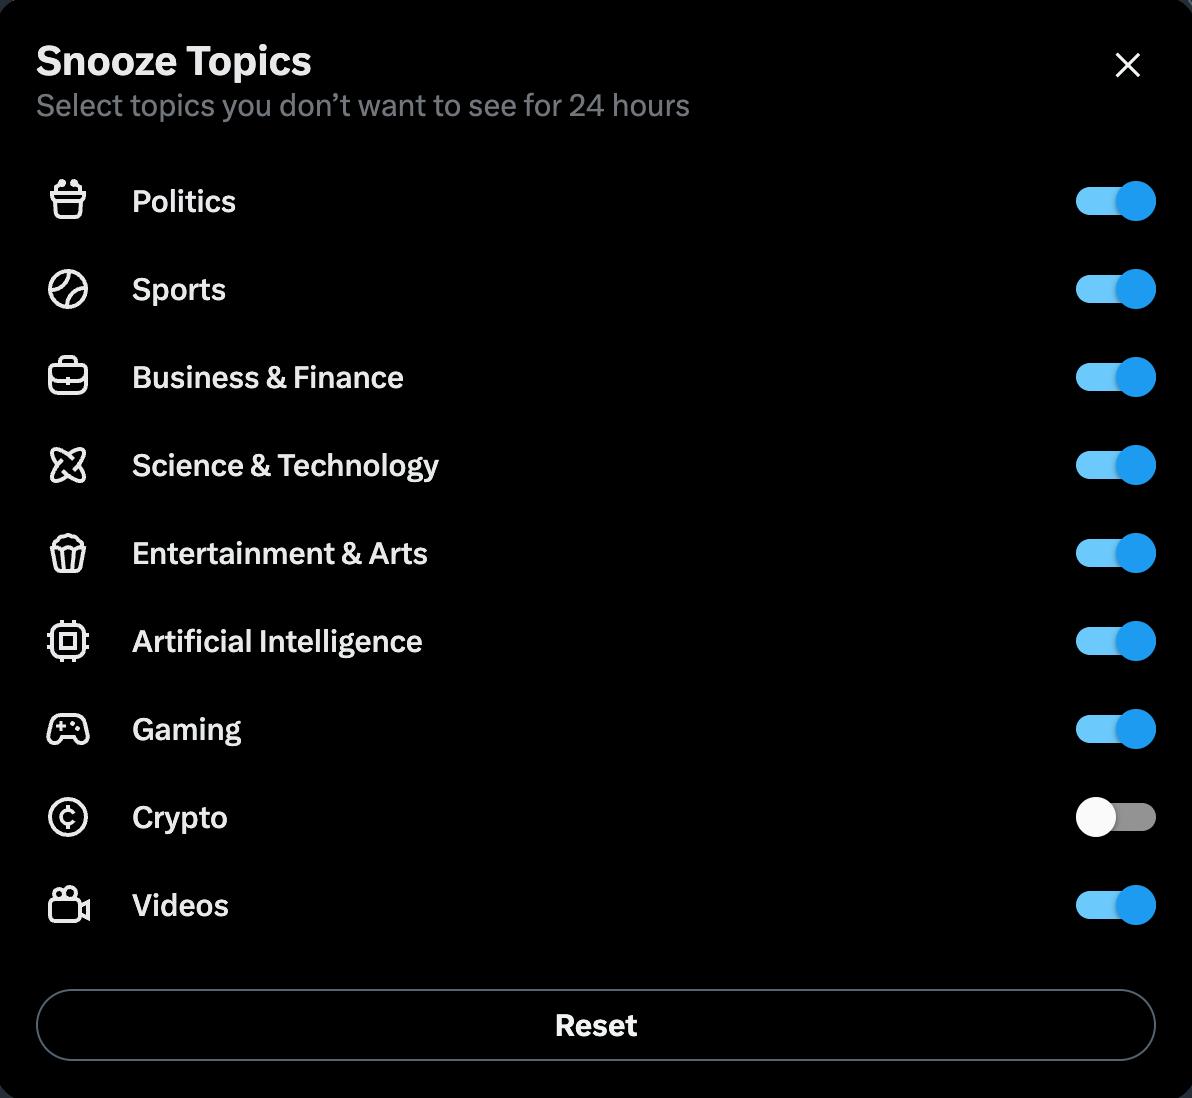Click the Crypto coin icon

click(x=68, y=817)
